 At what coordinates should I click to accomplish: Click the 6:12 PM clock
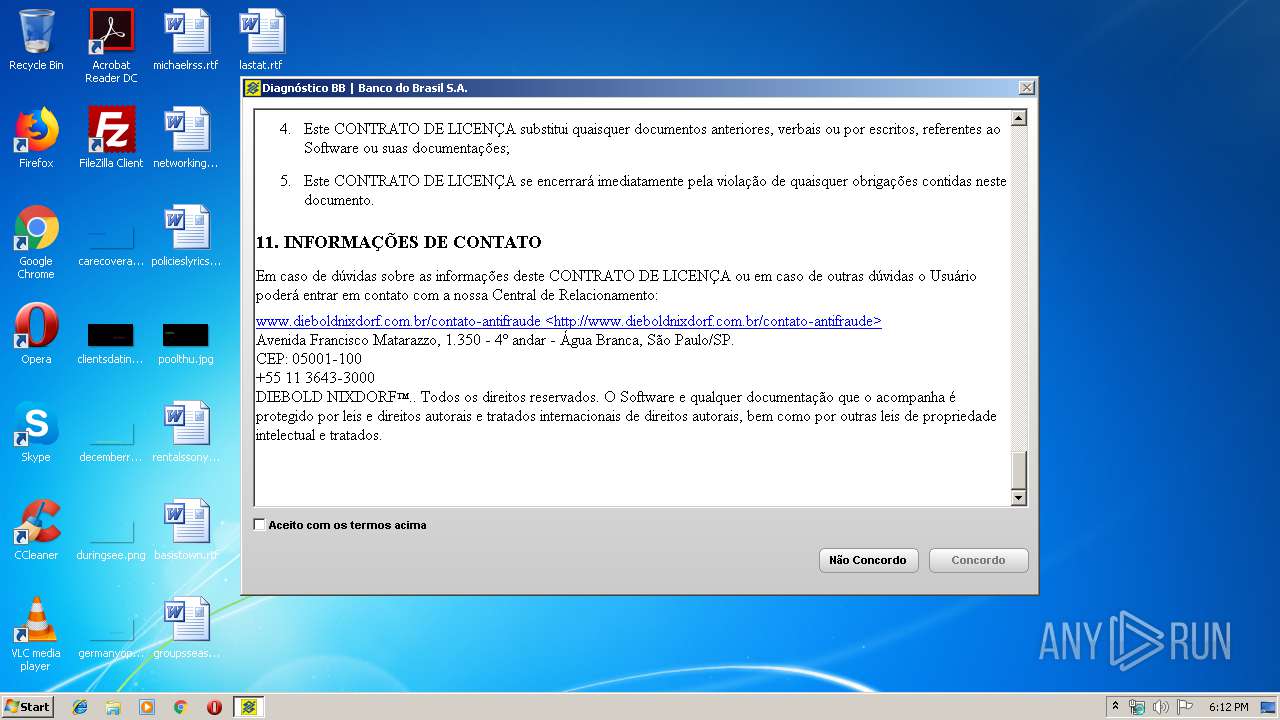(x=1228, y=707)
